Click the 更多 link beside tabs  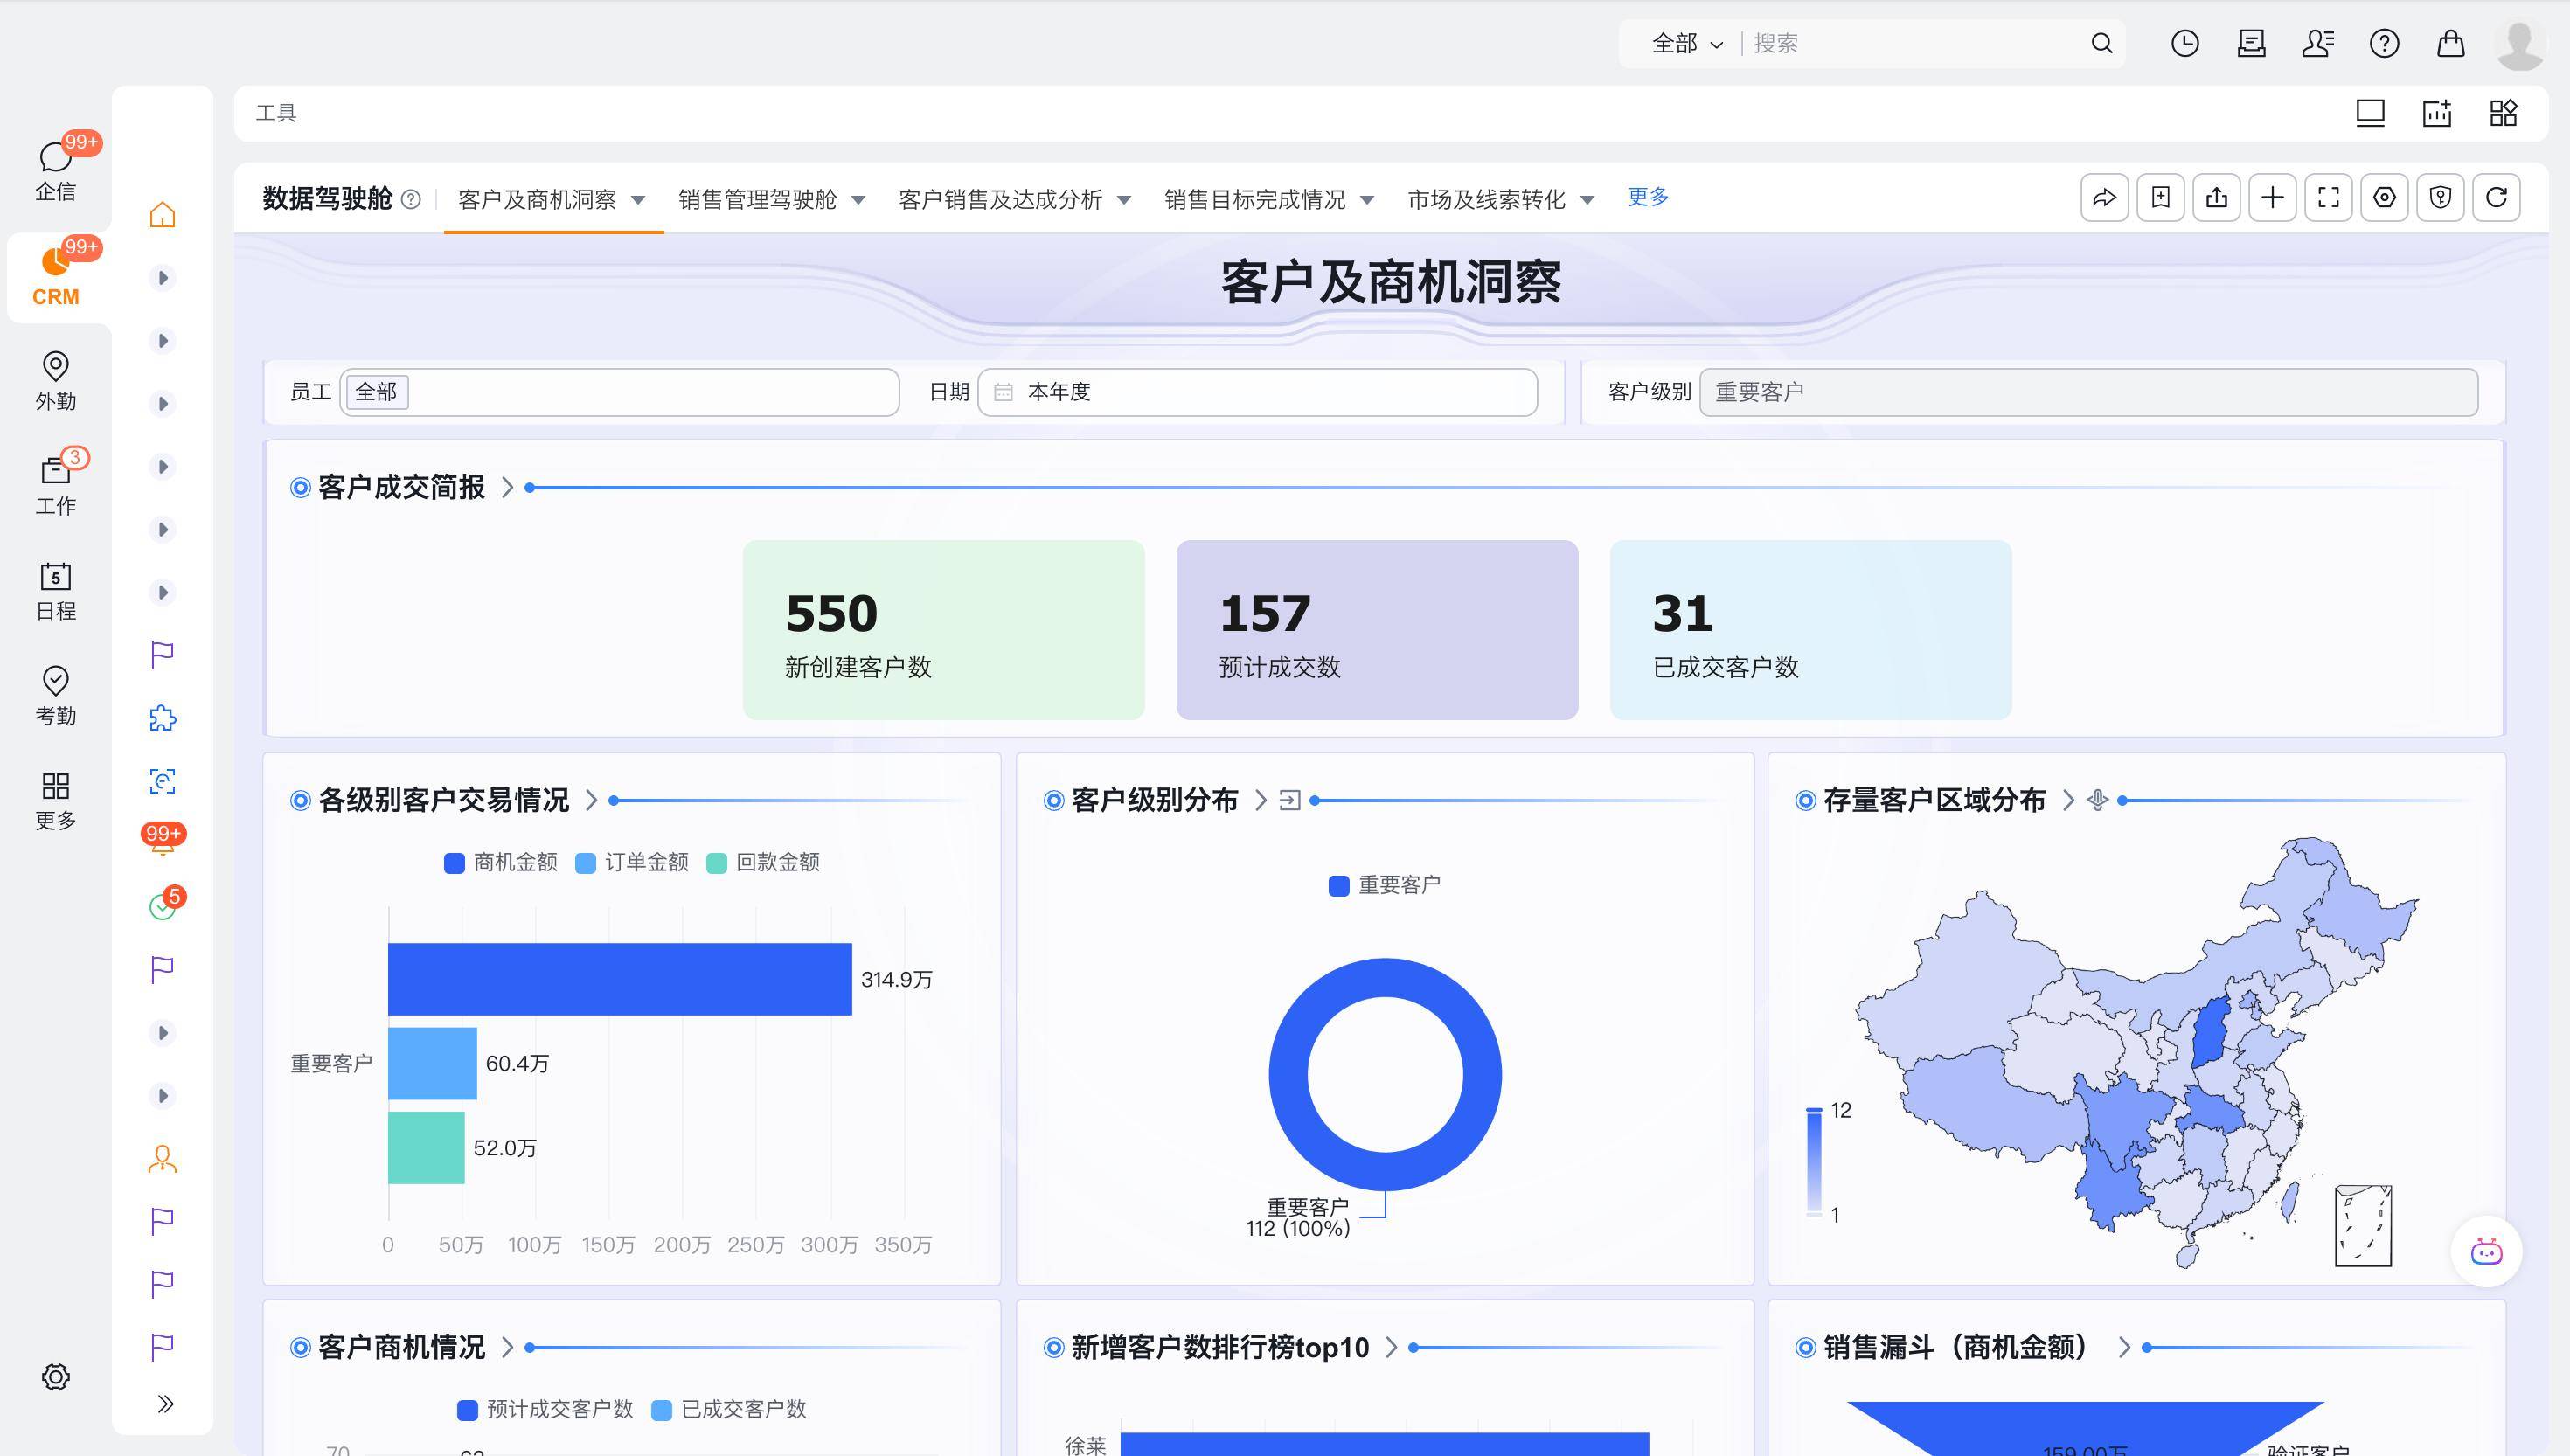tap(1647, 196)
